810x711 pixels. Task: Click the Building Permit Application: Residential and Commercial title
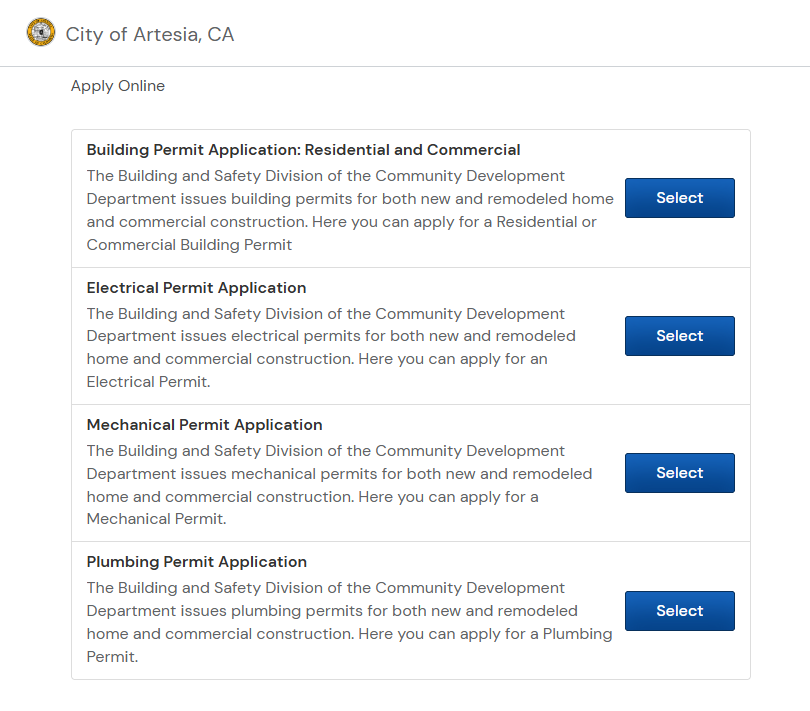(303, 150)
